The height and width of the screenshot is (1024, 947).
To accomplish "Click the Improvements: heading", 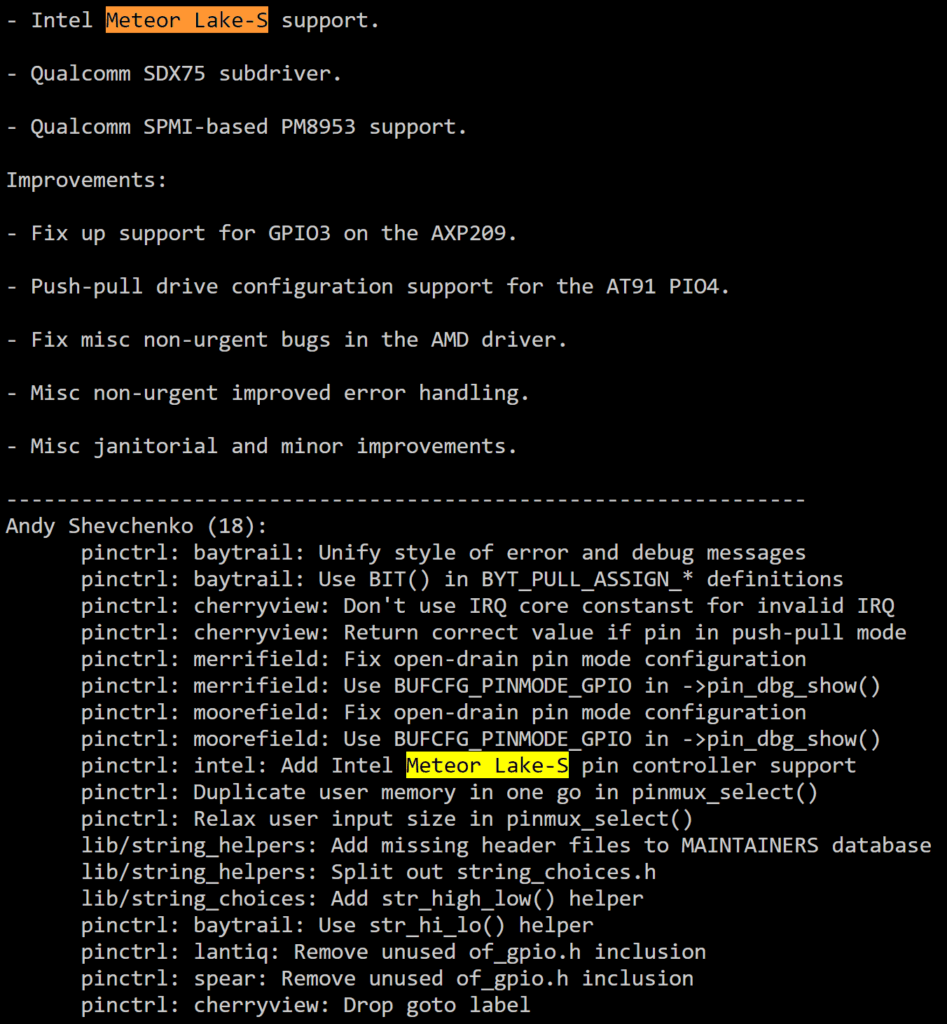I will point(87,180).
